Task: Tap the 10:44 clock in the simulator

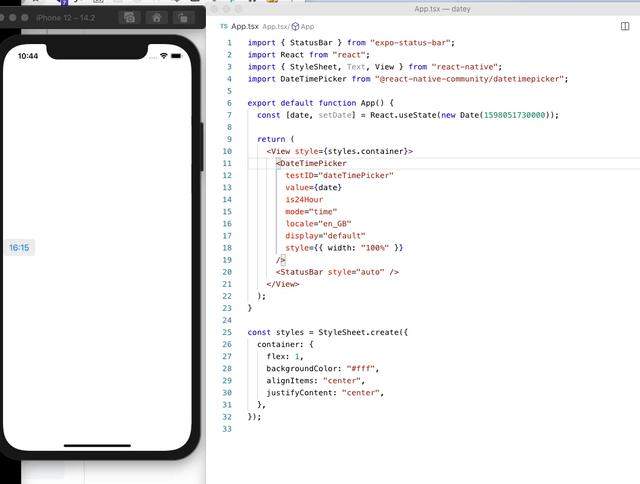Action: (28, 56)
